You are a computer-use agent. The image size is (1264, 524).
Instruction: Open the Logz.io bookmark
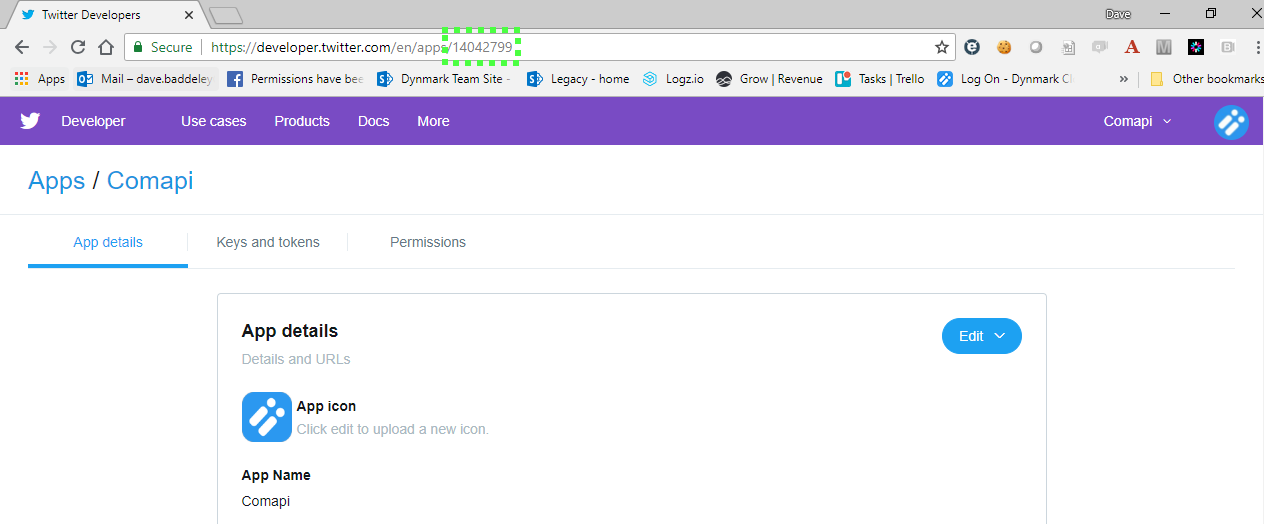673,79
